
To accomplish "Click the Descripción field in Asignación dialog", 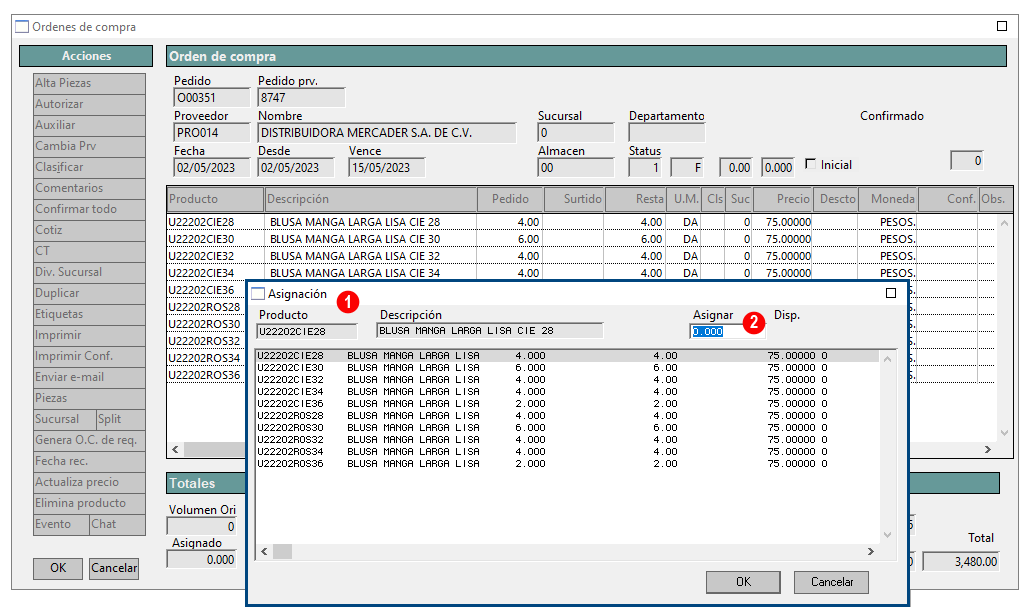I will pos(490,331).
